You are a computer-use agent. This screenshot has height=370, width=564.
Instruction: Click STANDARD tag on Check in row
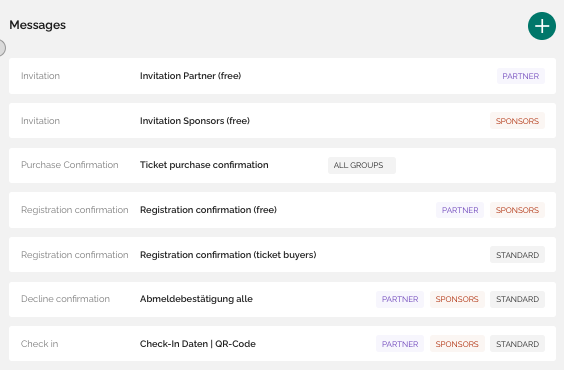point(517,344)
